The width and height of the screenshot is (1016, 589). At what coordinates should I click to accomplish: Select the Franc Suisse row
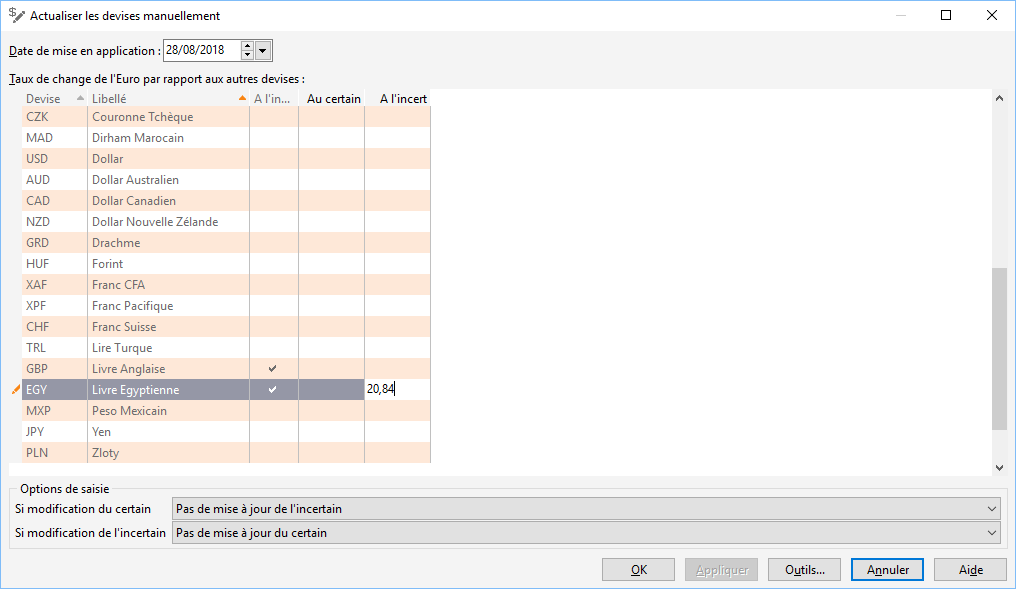click(226, 327)
